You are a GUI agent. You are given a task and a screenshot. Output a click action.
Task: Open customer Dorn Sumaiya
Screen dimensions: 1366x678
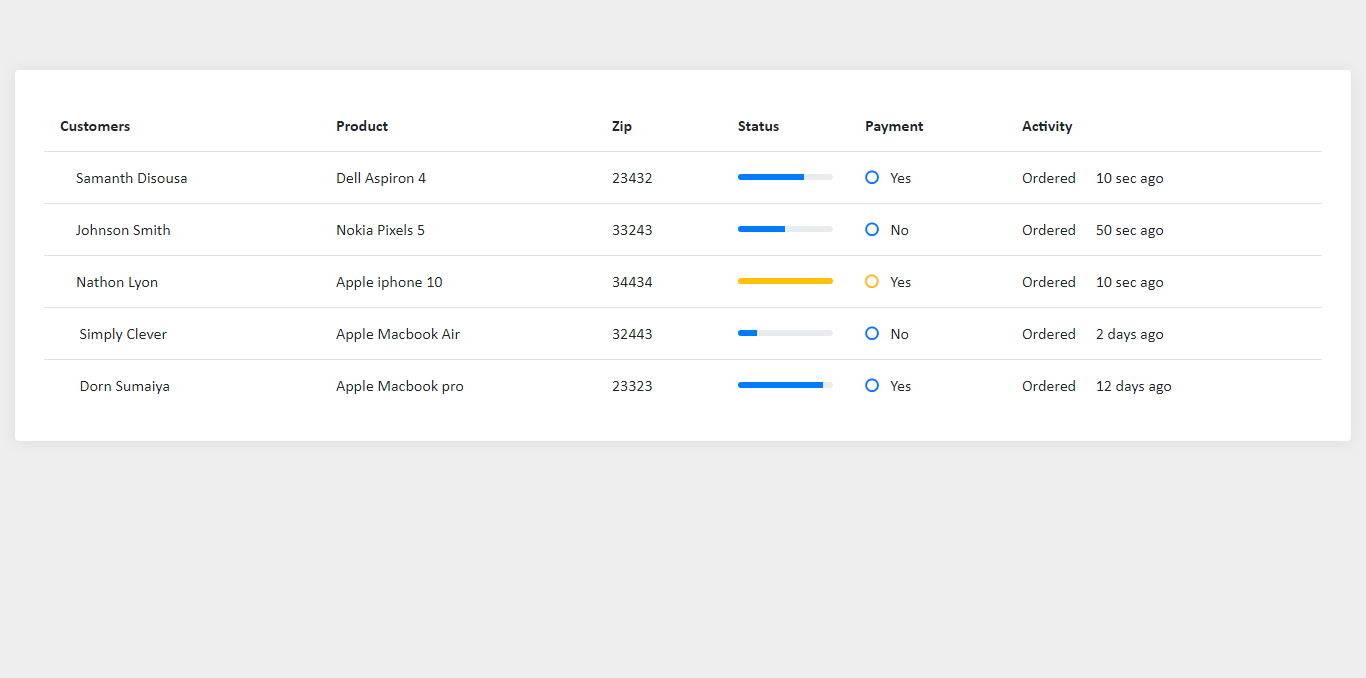point(124,386)
